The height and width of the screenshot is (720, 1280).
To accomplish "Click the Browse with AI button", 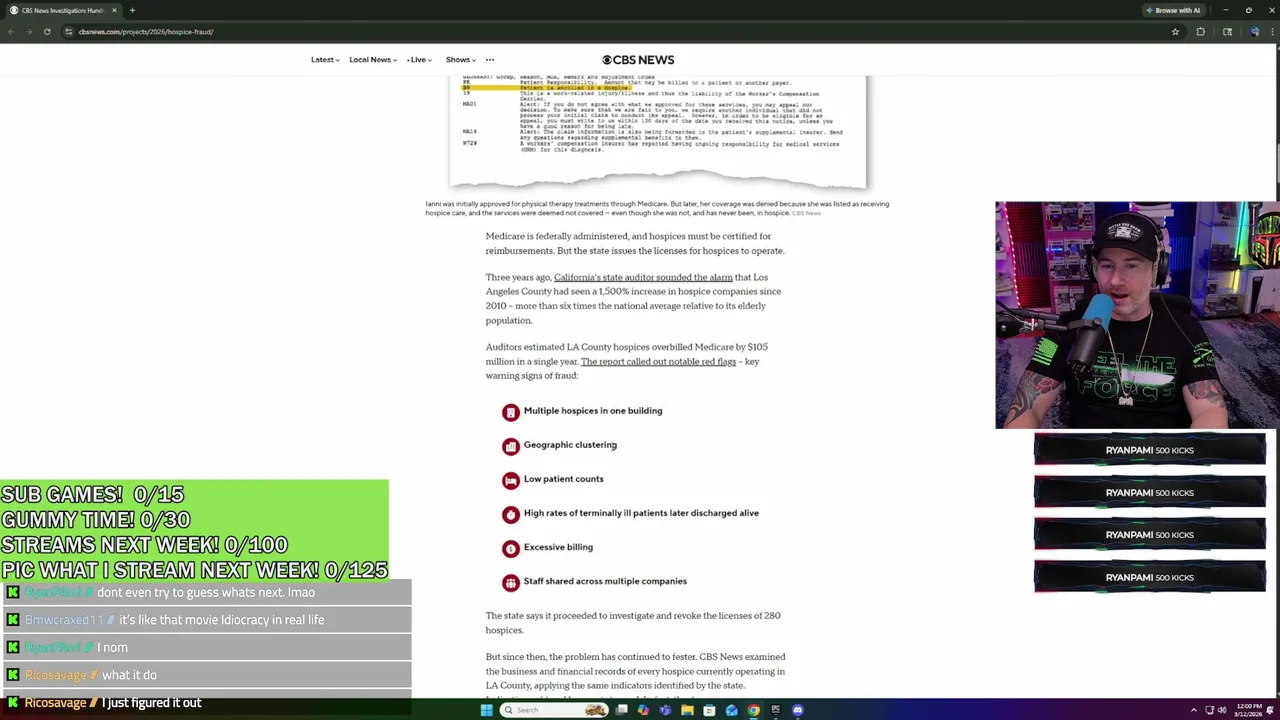I will (x=1173, y=10).
